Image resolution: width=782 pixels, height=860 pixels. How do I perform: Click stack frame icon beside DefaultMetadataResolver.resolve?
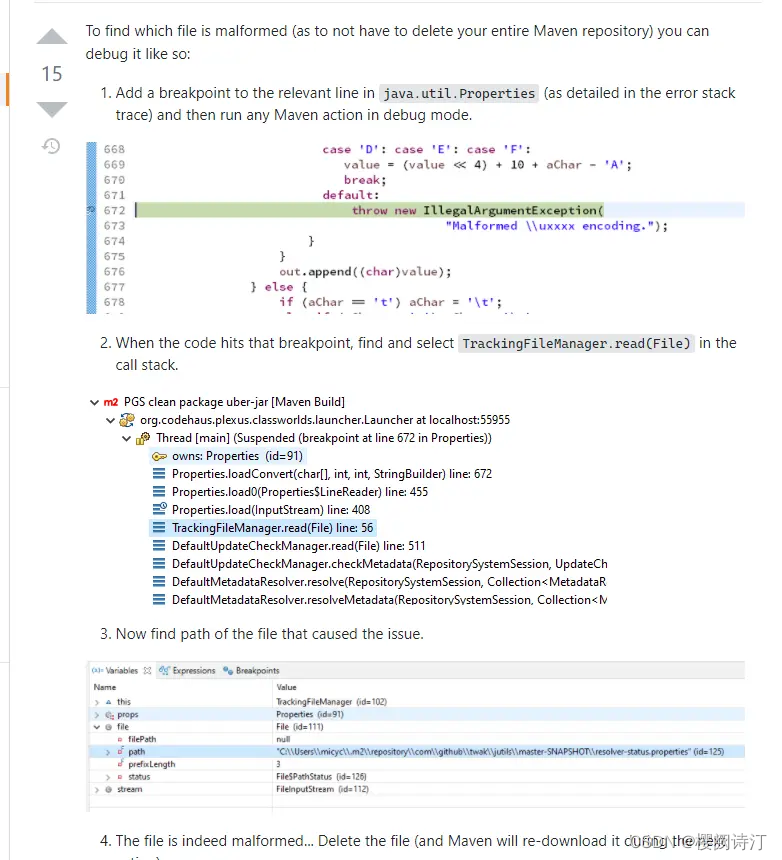point(158,582)
